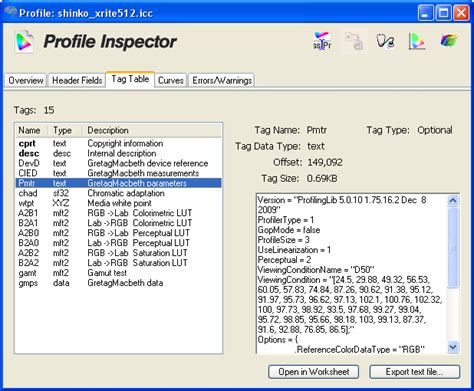
Task: Select the gamt Gamut test row
Action: coord(118,273)
